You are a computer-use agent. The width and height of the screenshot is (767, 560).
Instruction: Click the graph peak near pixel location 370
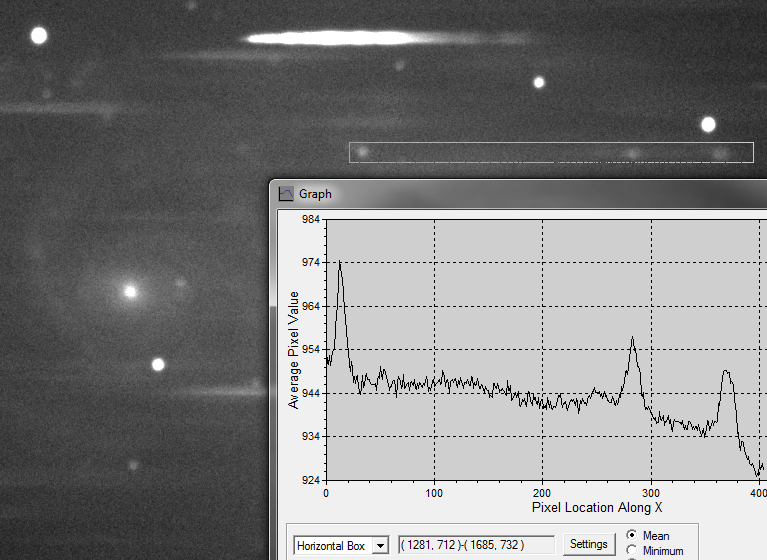(726, 373)
